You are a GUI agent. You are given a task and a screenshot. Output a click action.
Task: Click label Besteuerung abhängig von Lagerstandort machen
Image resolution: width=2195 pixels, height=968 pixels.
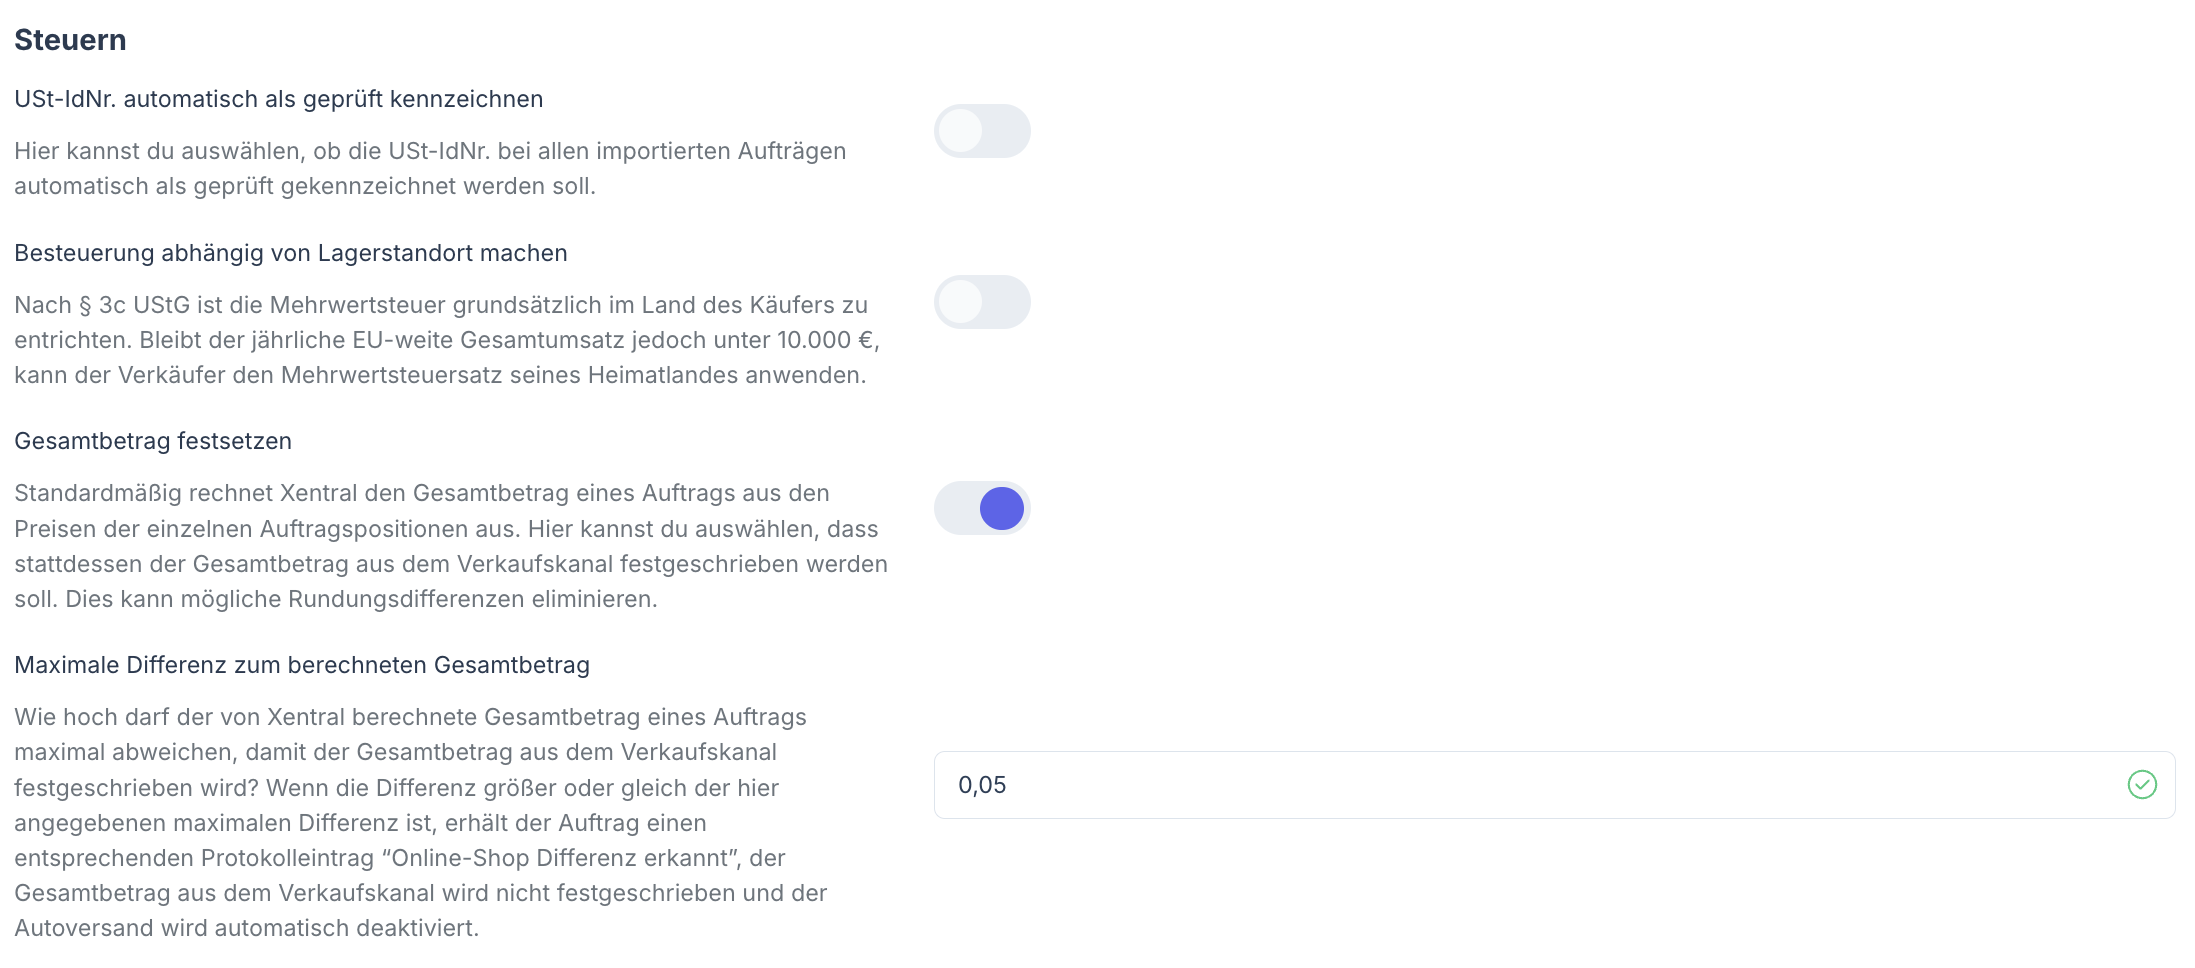point(290,253)
